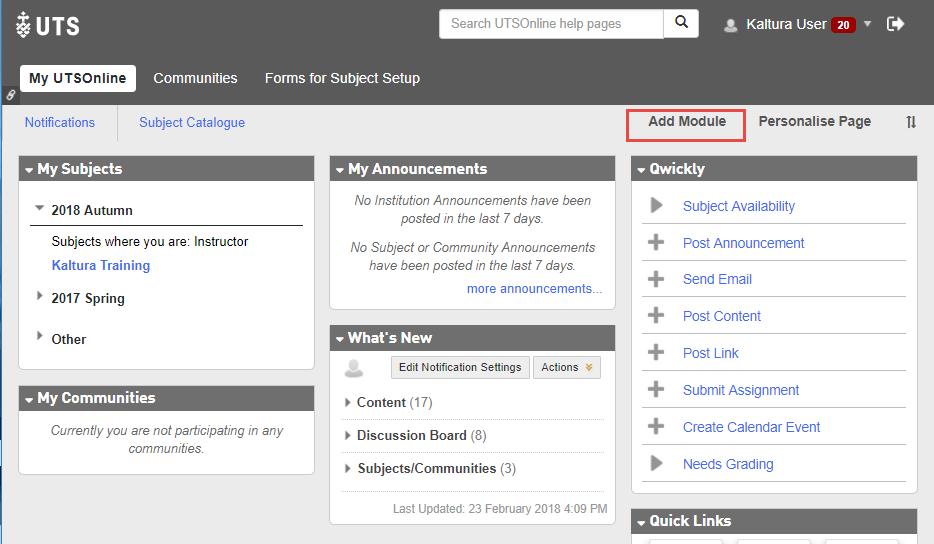934x544 pixels.
Task: Click play icon beside Needs Grading
Action: pos(656,464)
